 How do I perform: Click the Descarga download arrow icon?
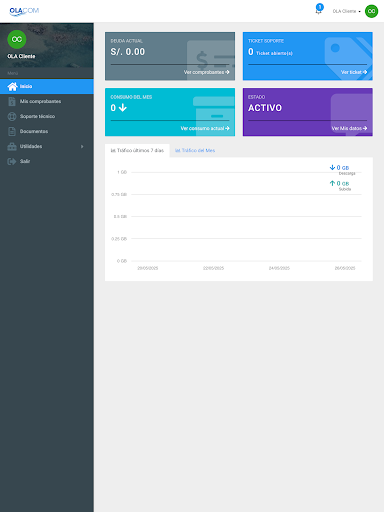(x=332, y=167)
